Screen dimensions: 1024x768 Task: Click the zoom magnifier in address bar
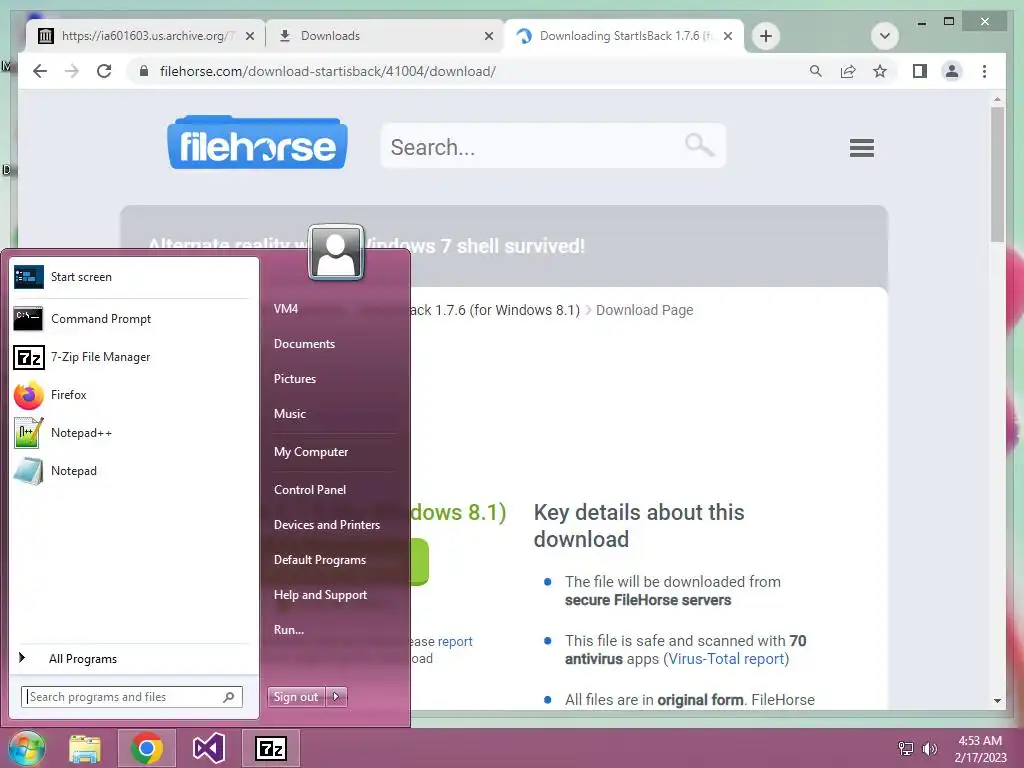(x=816, y=71)
